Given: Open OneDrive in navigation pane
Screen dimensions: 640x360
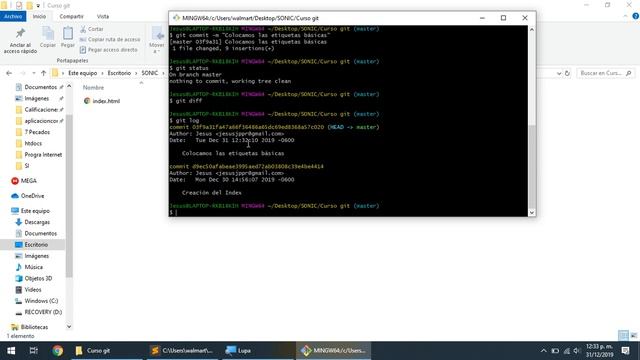Looking at the screenshot, I should coord(27,196).
